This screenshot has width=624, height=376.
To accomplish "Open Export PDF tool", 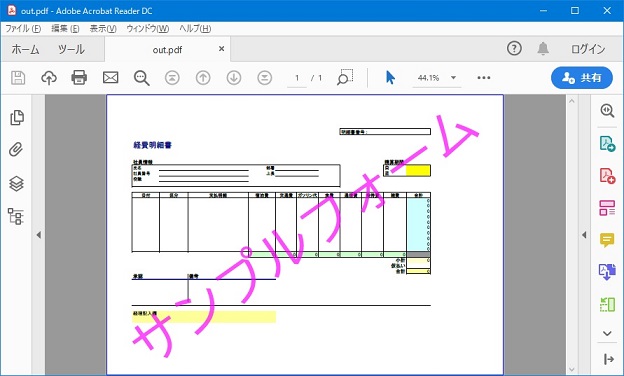I will coord(607,144).
